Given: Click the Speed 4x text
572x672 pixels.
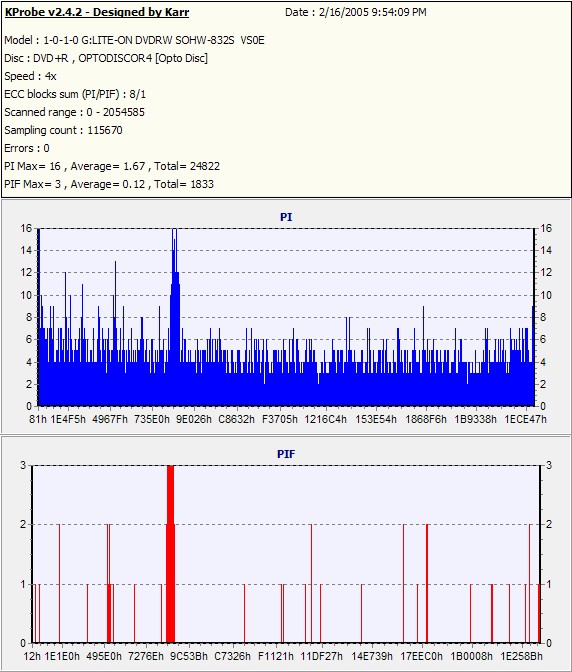Looking at the screenshot, I should point(30,76).
